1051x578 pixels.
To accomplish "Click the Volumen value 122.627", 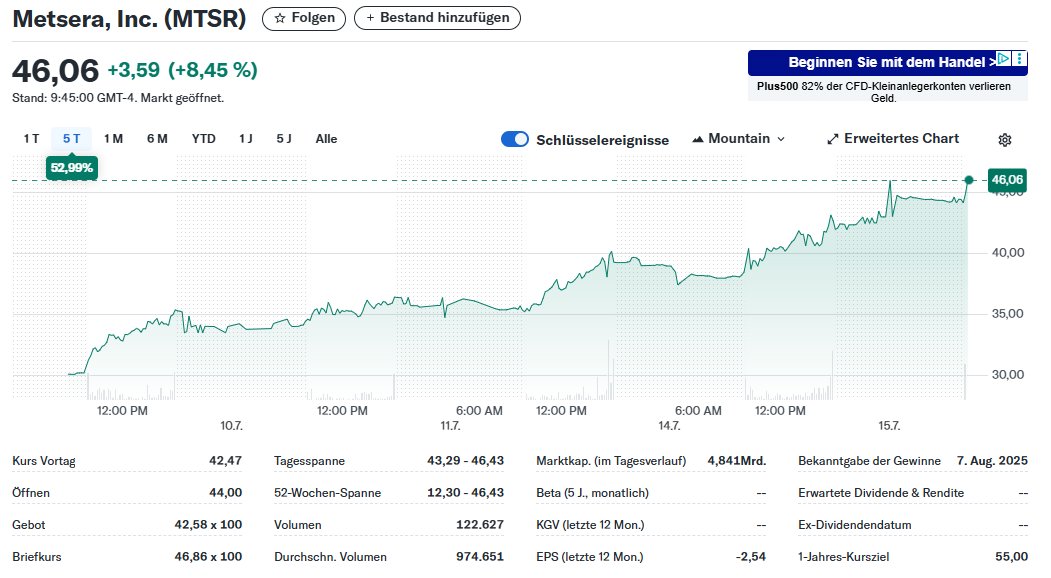I will [x=480, y=525].
